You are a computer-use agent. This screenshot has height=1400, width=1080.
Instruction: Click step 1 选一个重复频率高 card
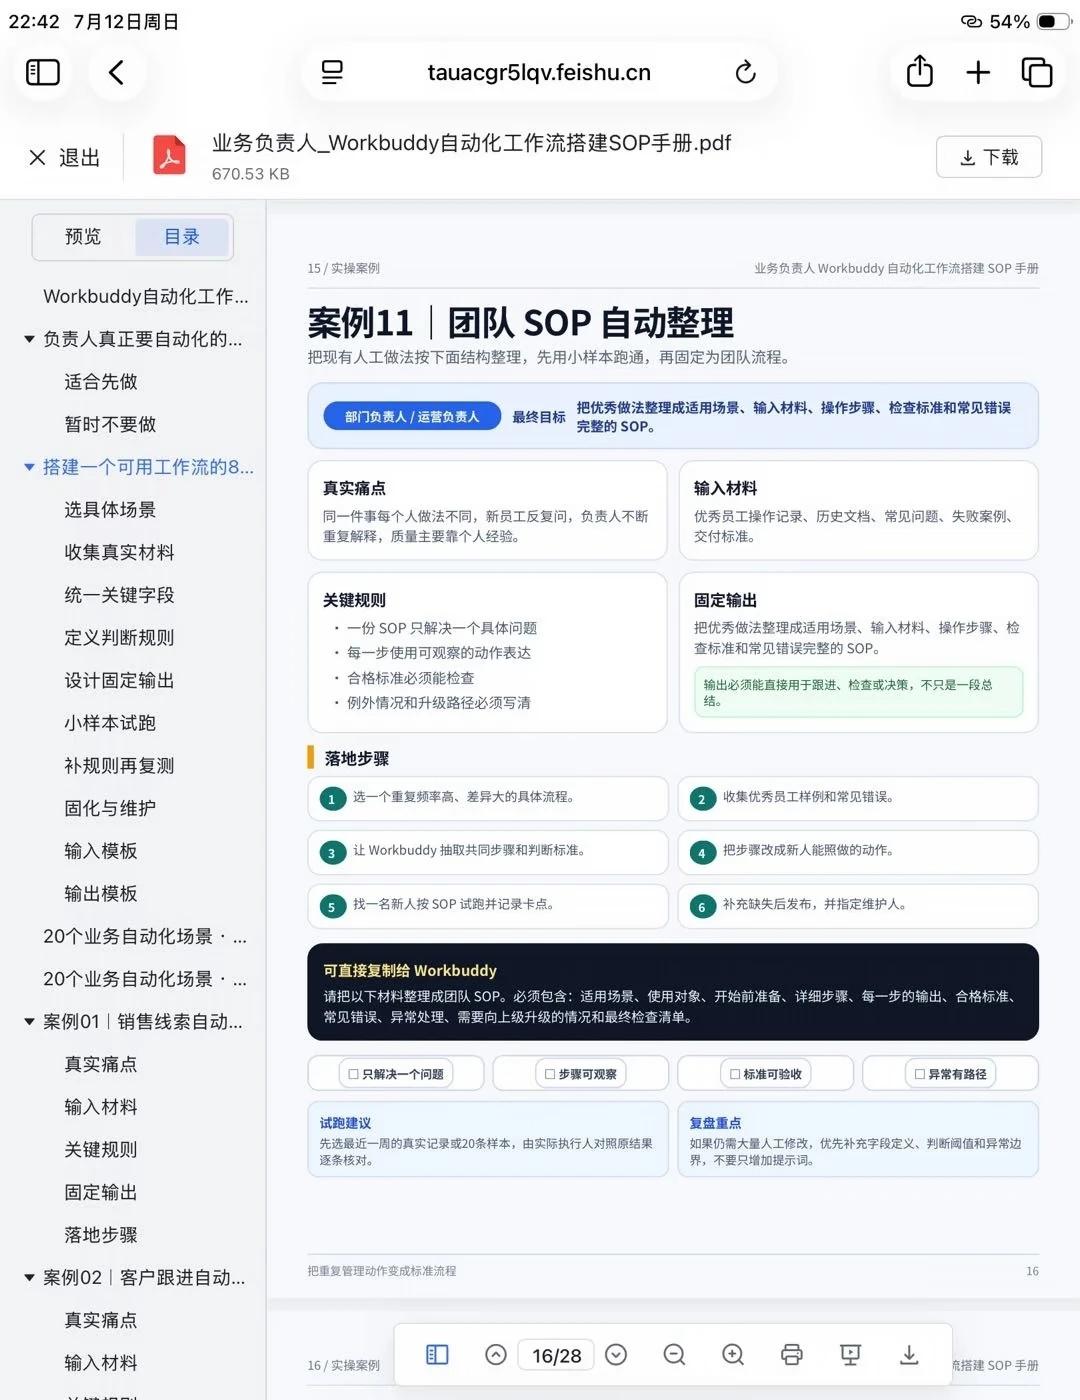click(488, 798)
